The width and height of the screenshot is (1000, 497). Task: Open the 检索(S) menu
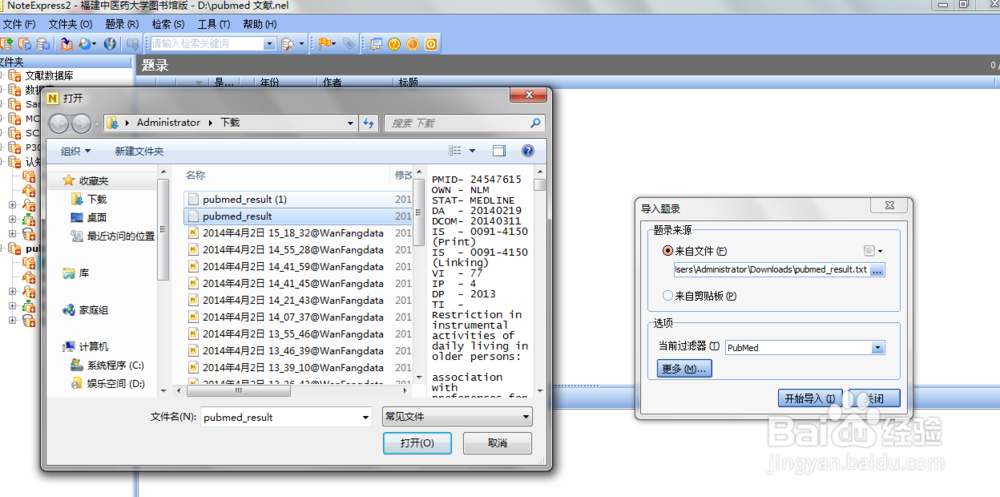click(168, 24)
